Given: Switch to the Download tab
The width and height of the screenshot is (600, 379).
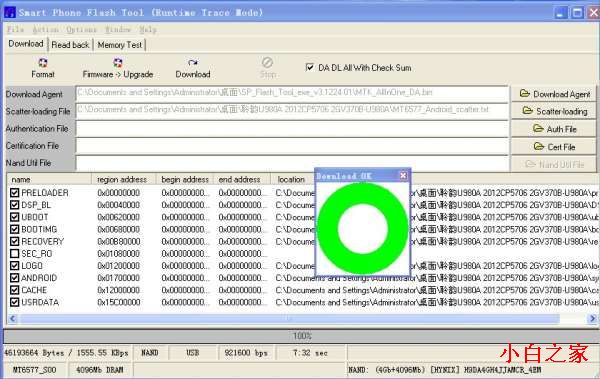Looking at the screenshot, I should 26,44.
